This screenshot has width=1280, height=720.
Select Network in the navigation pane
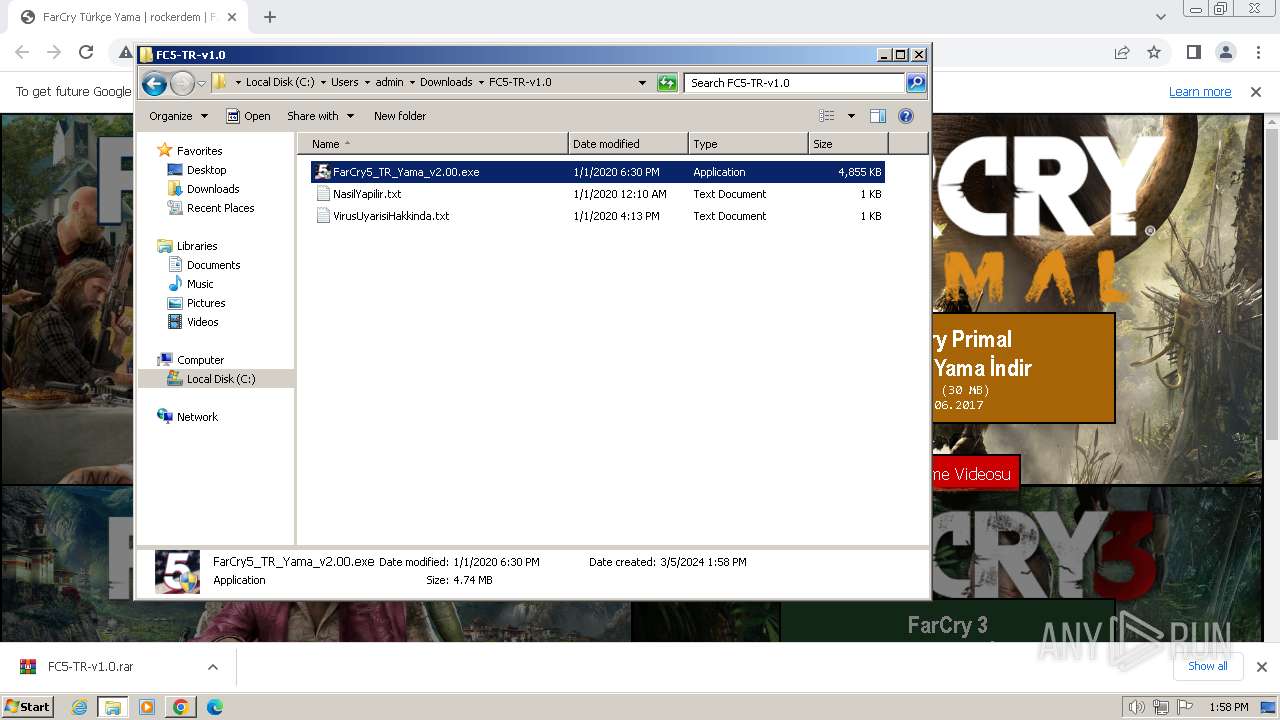[197, 417]
